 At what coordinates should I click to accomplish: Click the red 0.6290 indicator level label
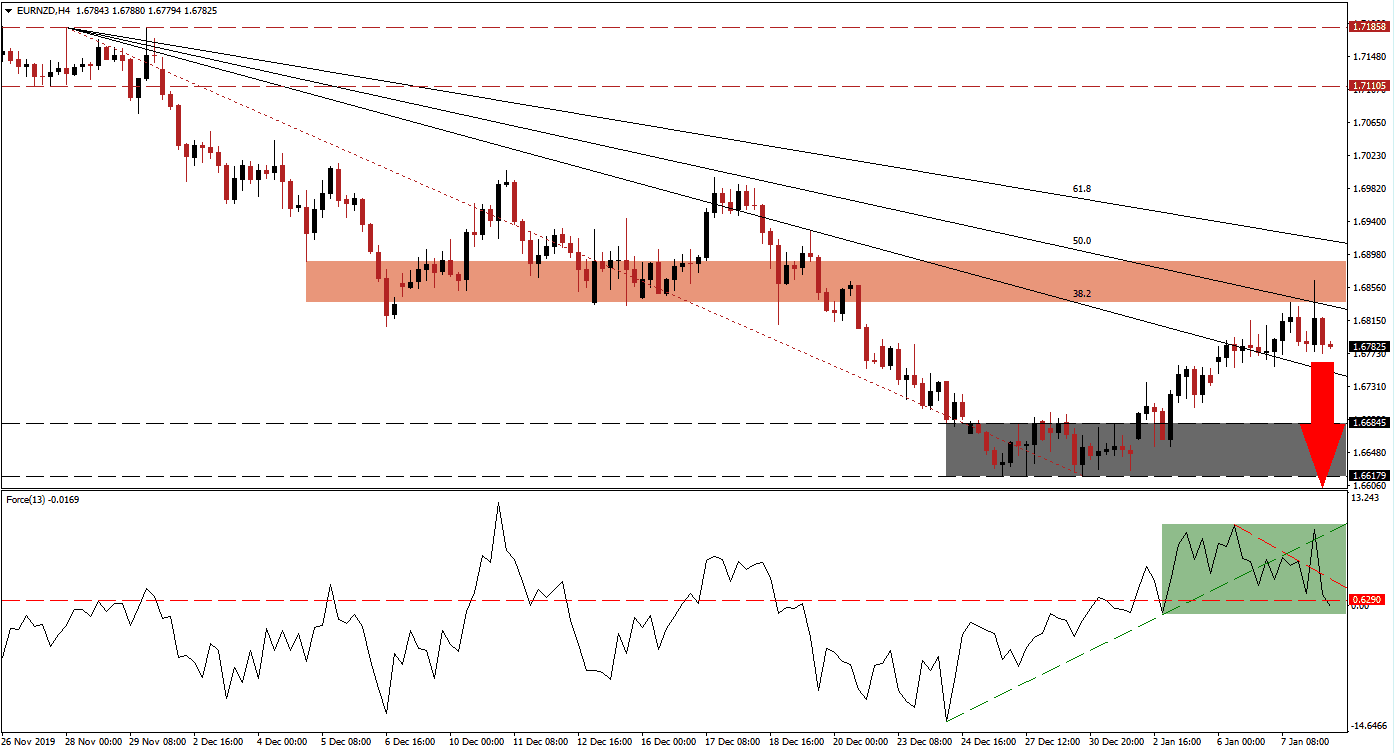tap(1366, 600)
